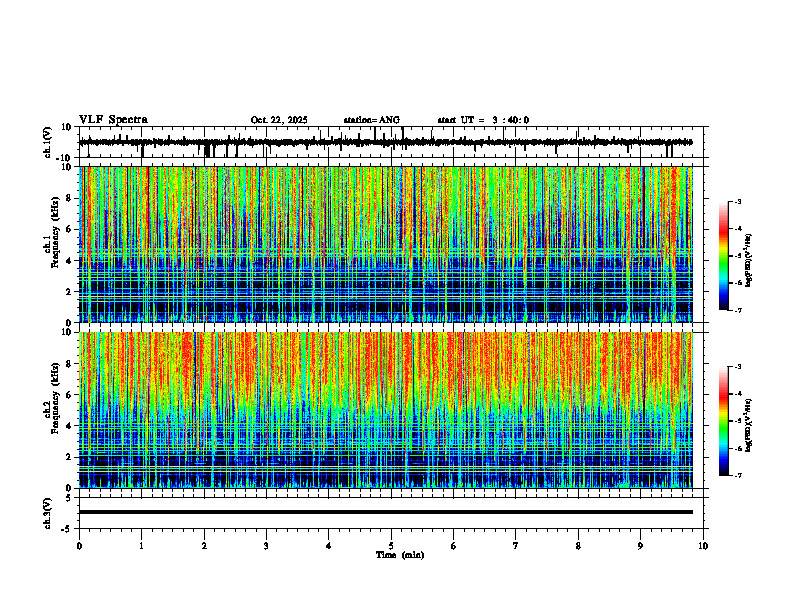Click the ch.1 spectrogram color scale bar
The width and height of the screenshot is (792, 612).
724,256
